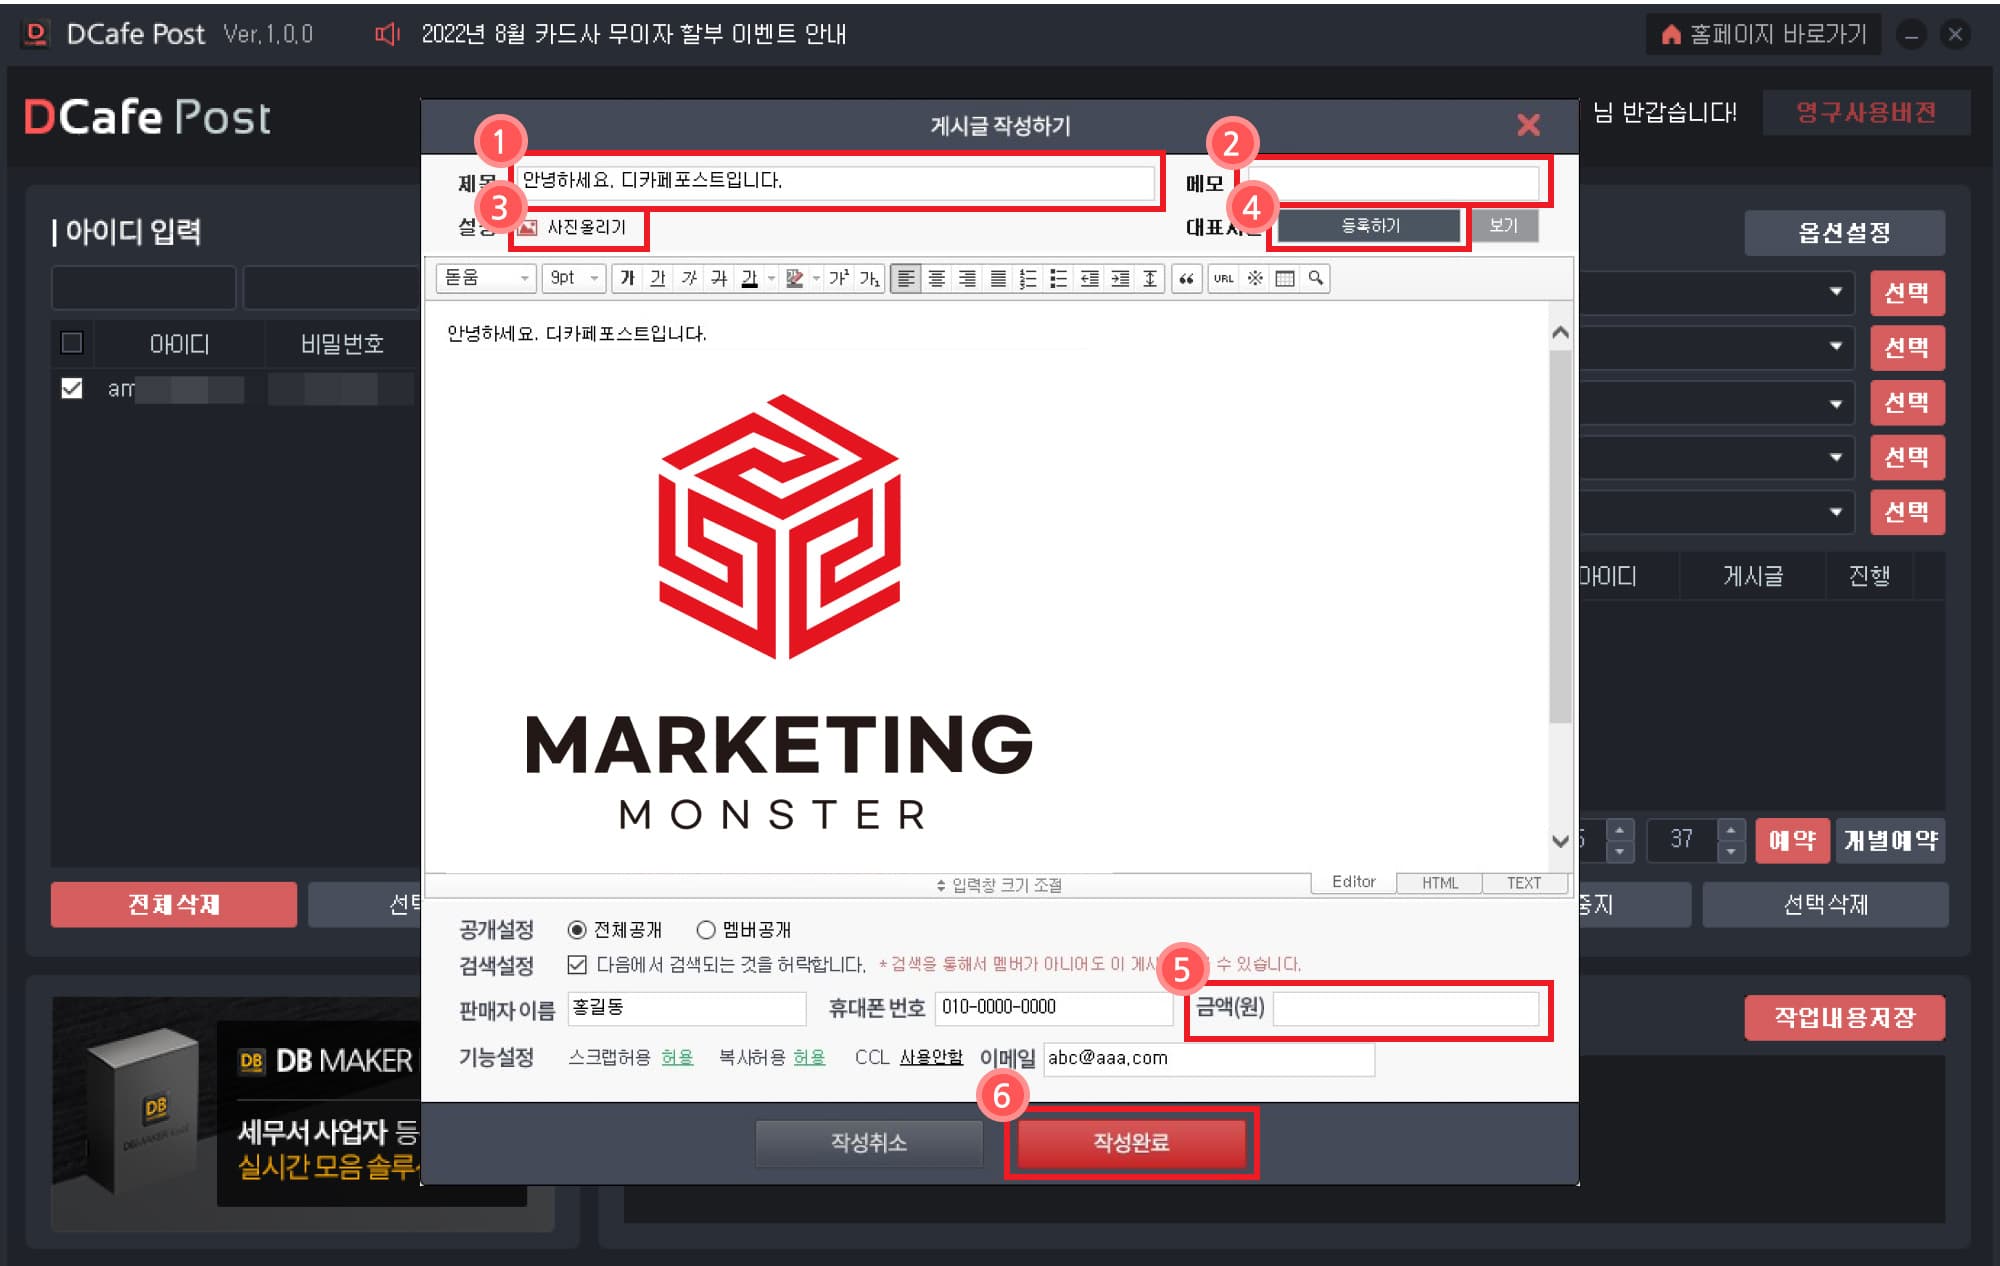The height and width of the screenshot is (1266, 2000).
Task: Expand the font color picker arrow
Action: (771, 278)
